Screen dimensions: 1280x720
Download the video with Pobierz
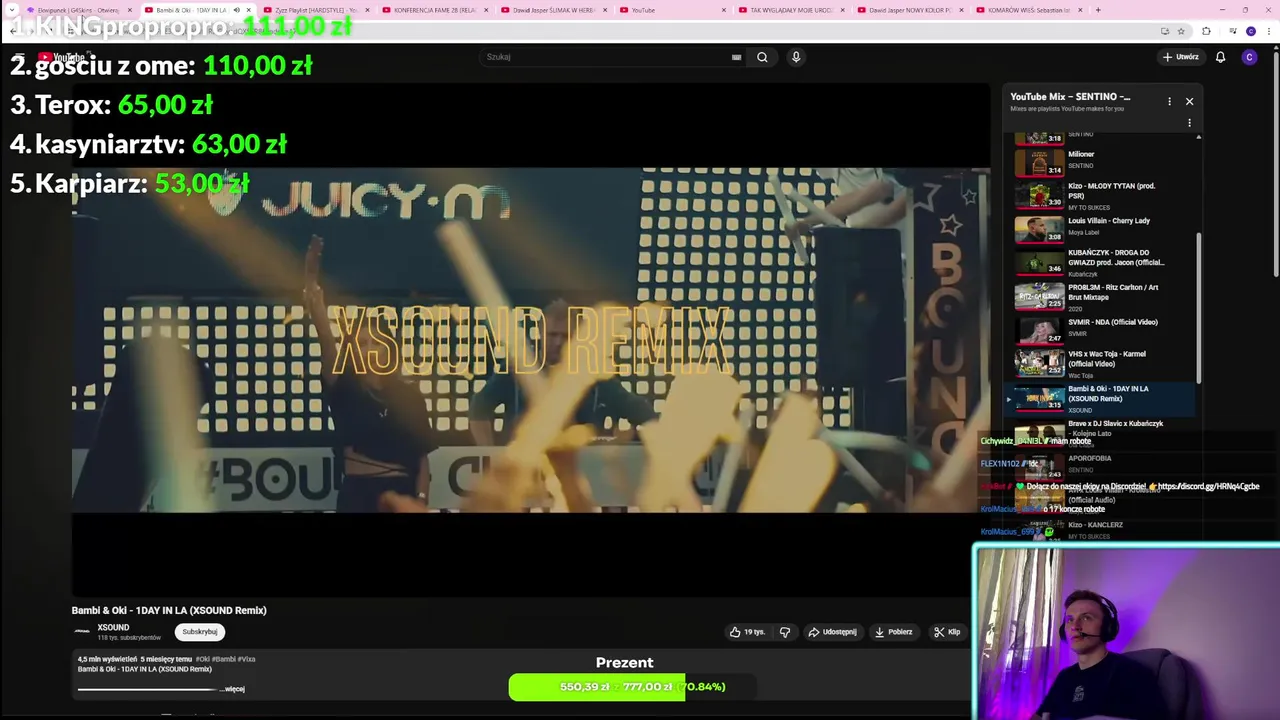click(894, 632)
